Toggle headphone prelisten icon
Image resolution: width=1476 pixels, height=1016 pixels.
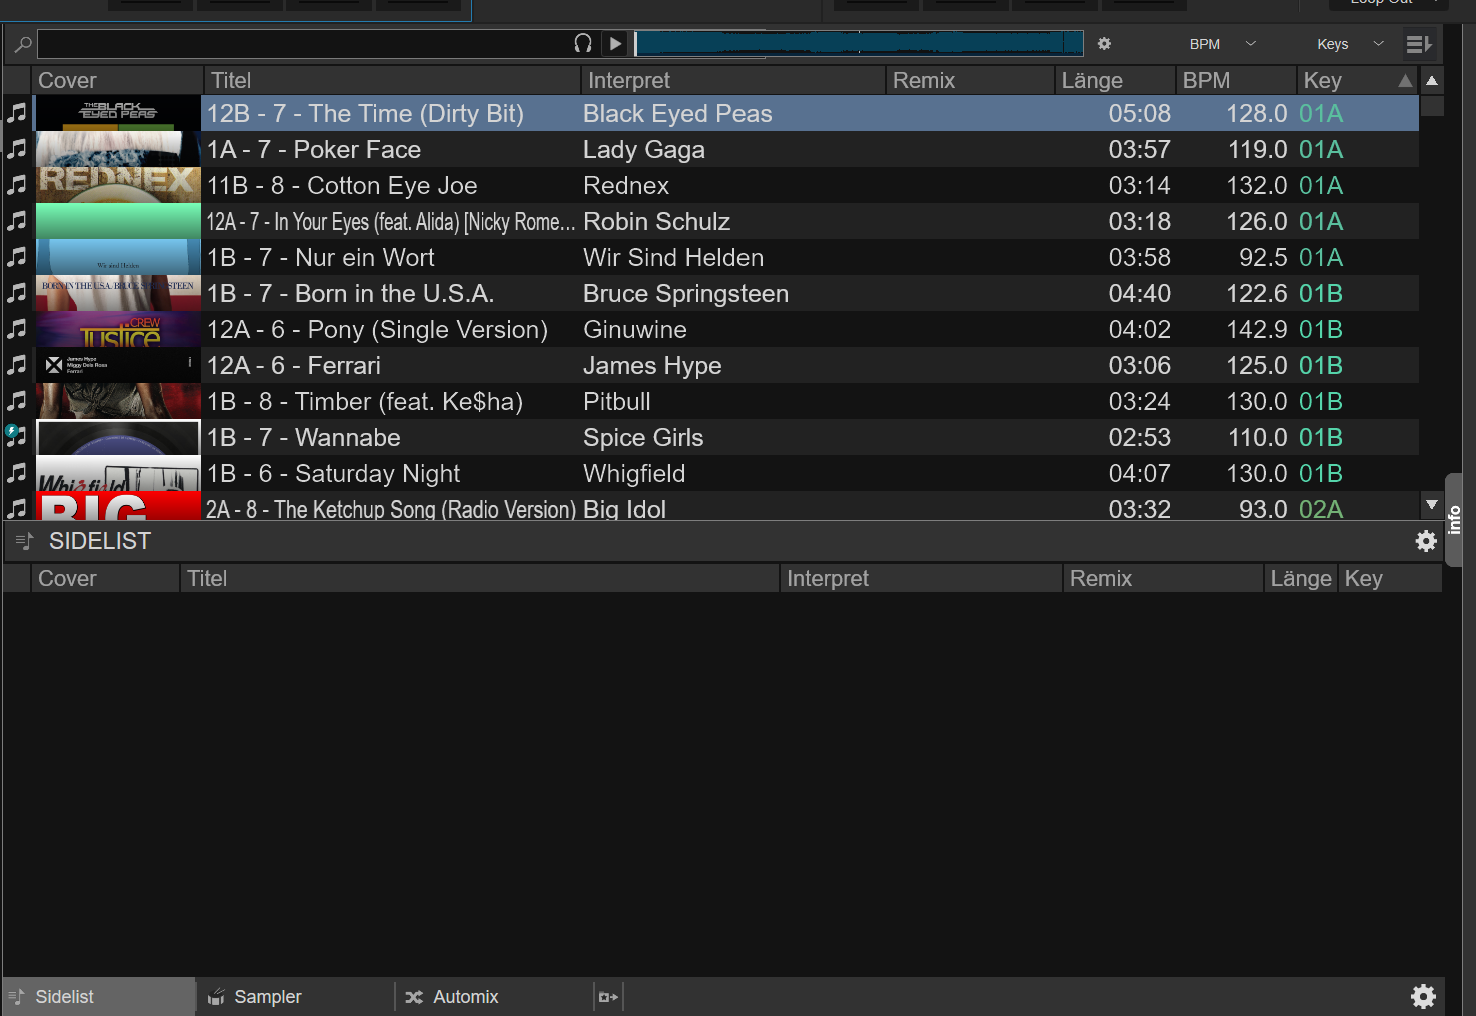[583, 43]
